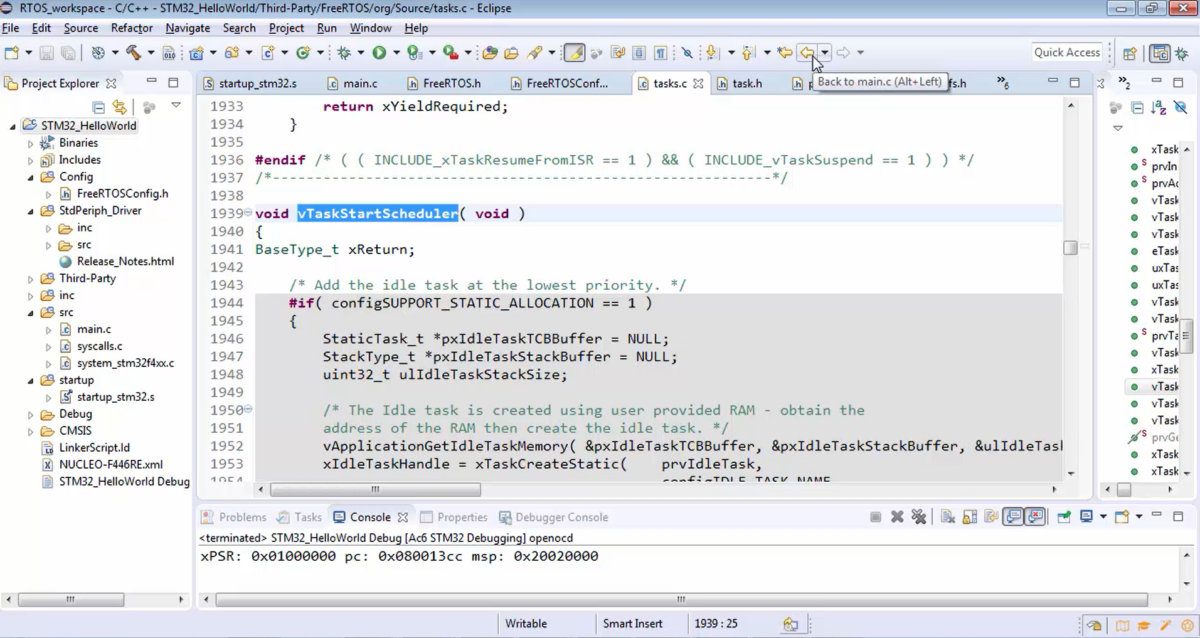Click the editor vertical scrollbar thumb
The height and width of the screenshot is (638, 1200).
coord(1070,247)
